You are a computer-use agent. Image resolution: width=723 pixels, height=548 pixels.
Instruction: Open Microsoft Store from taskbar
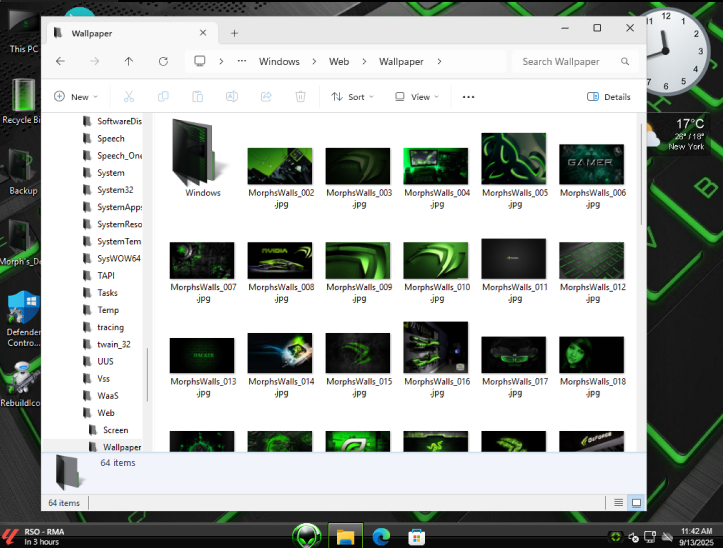point(416,536)
